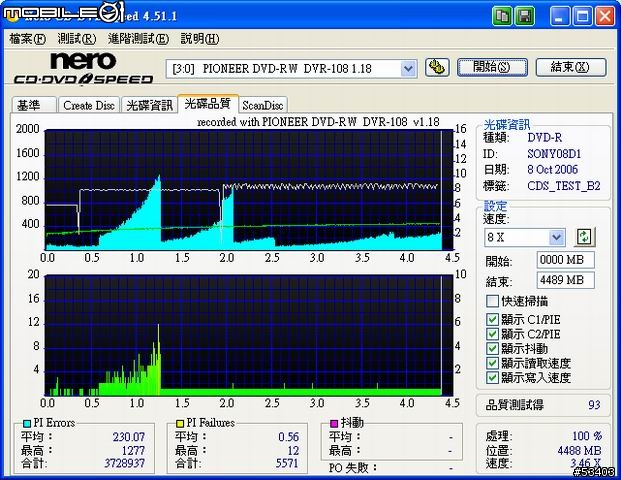Click the copy-to-clipboard icon in title bar
621x480 pixels.
502,16
